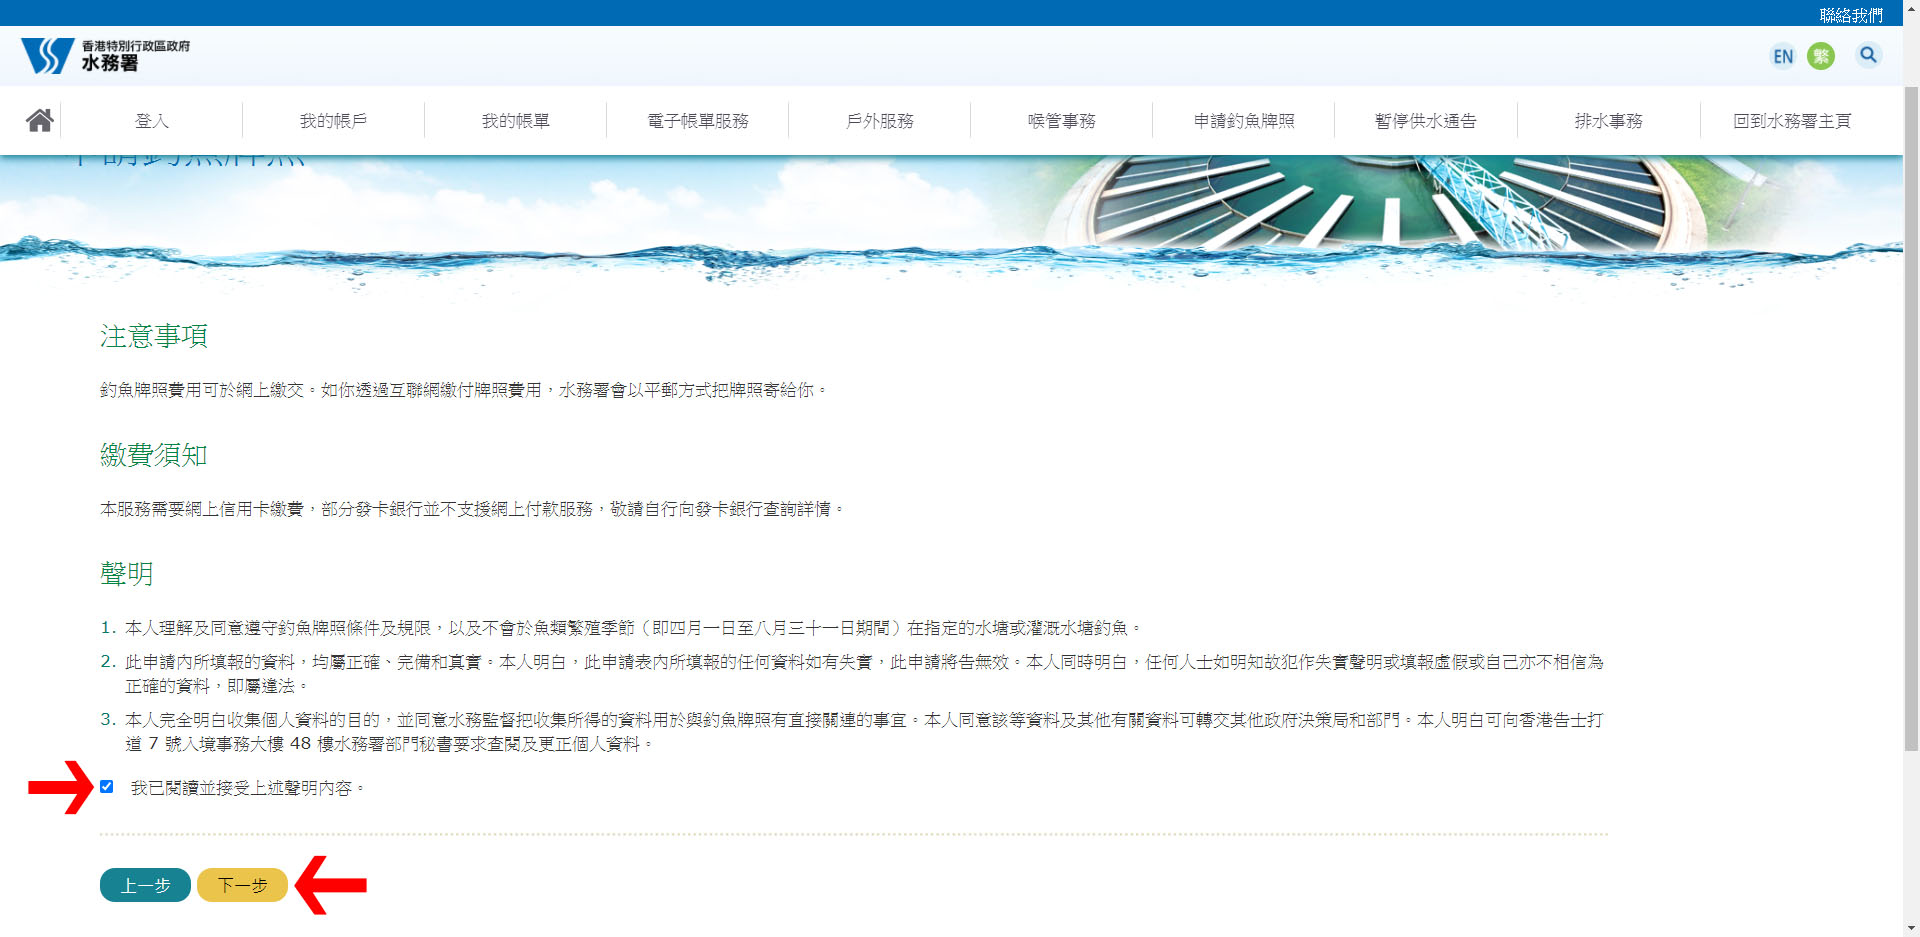Click the search magnifier icon
This screenshot has width=1920, height=937.
pos(1868,55)
